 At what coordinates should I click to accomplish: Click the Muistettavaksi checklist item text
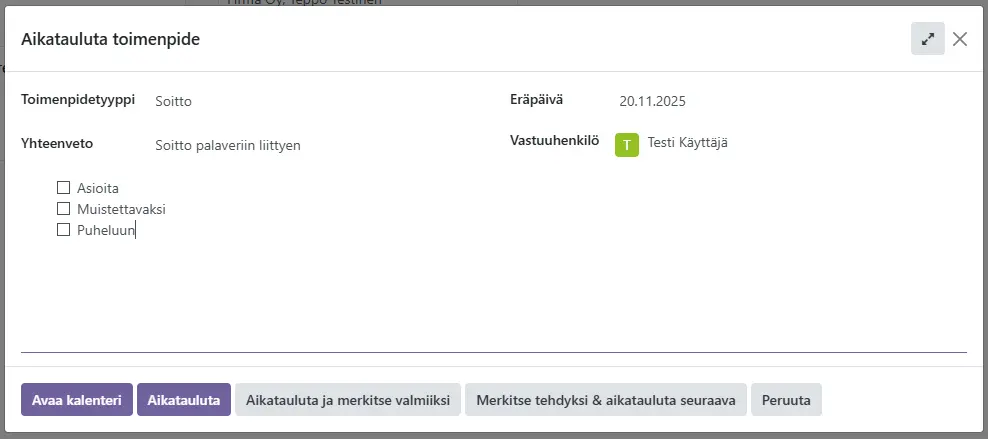pos(120,209)
